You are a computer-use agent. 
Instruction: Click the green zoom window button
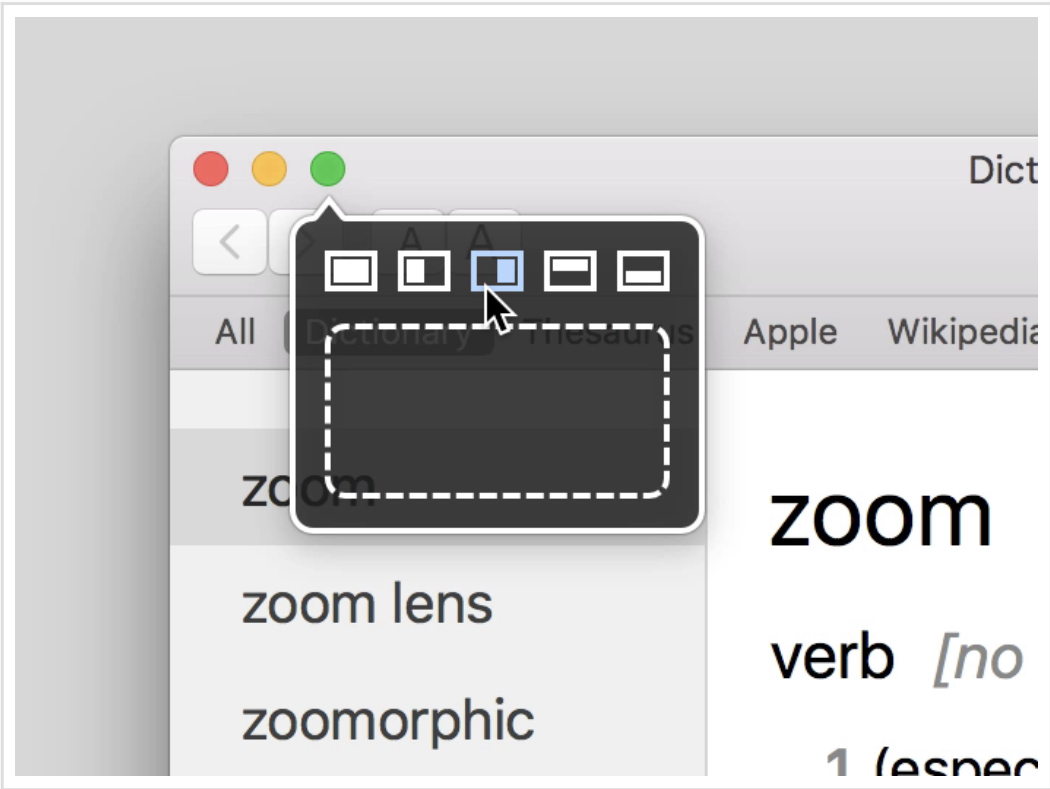pos(327,169)
